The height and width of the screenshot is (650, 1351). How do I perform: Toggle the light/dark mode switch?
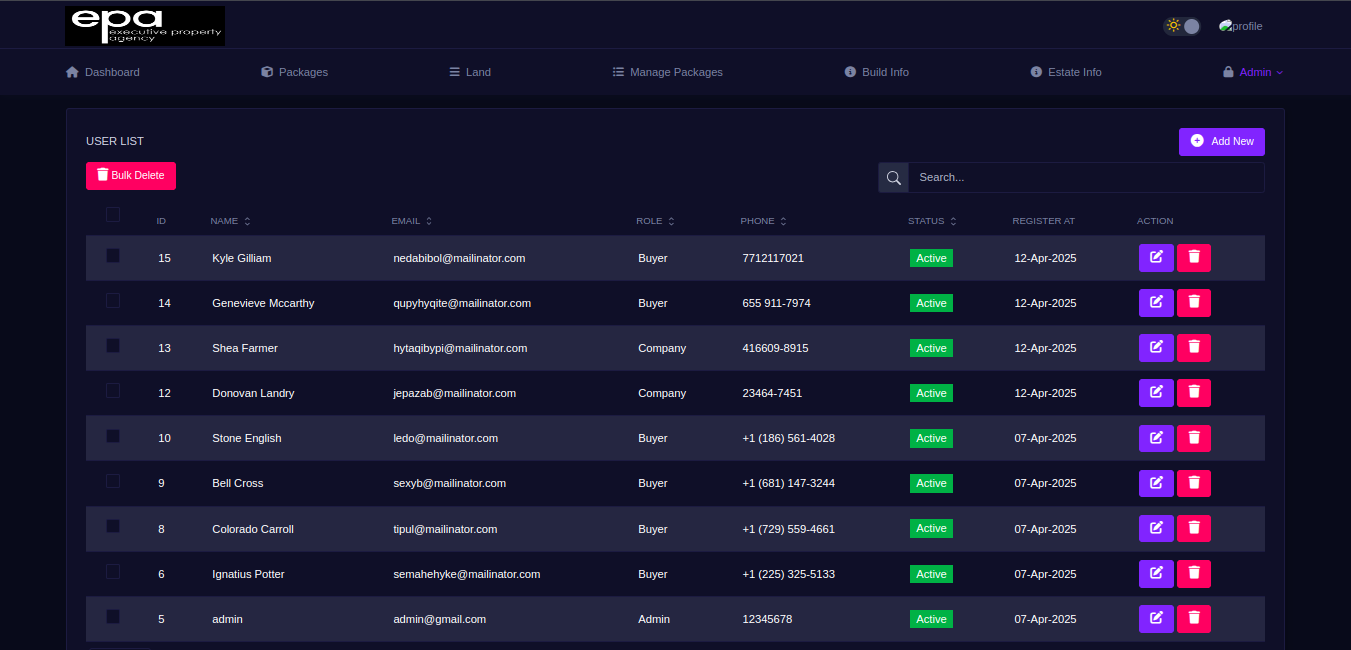click(1182, 26)
